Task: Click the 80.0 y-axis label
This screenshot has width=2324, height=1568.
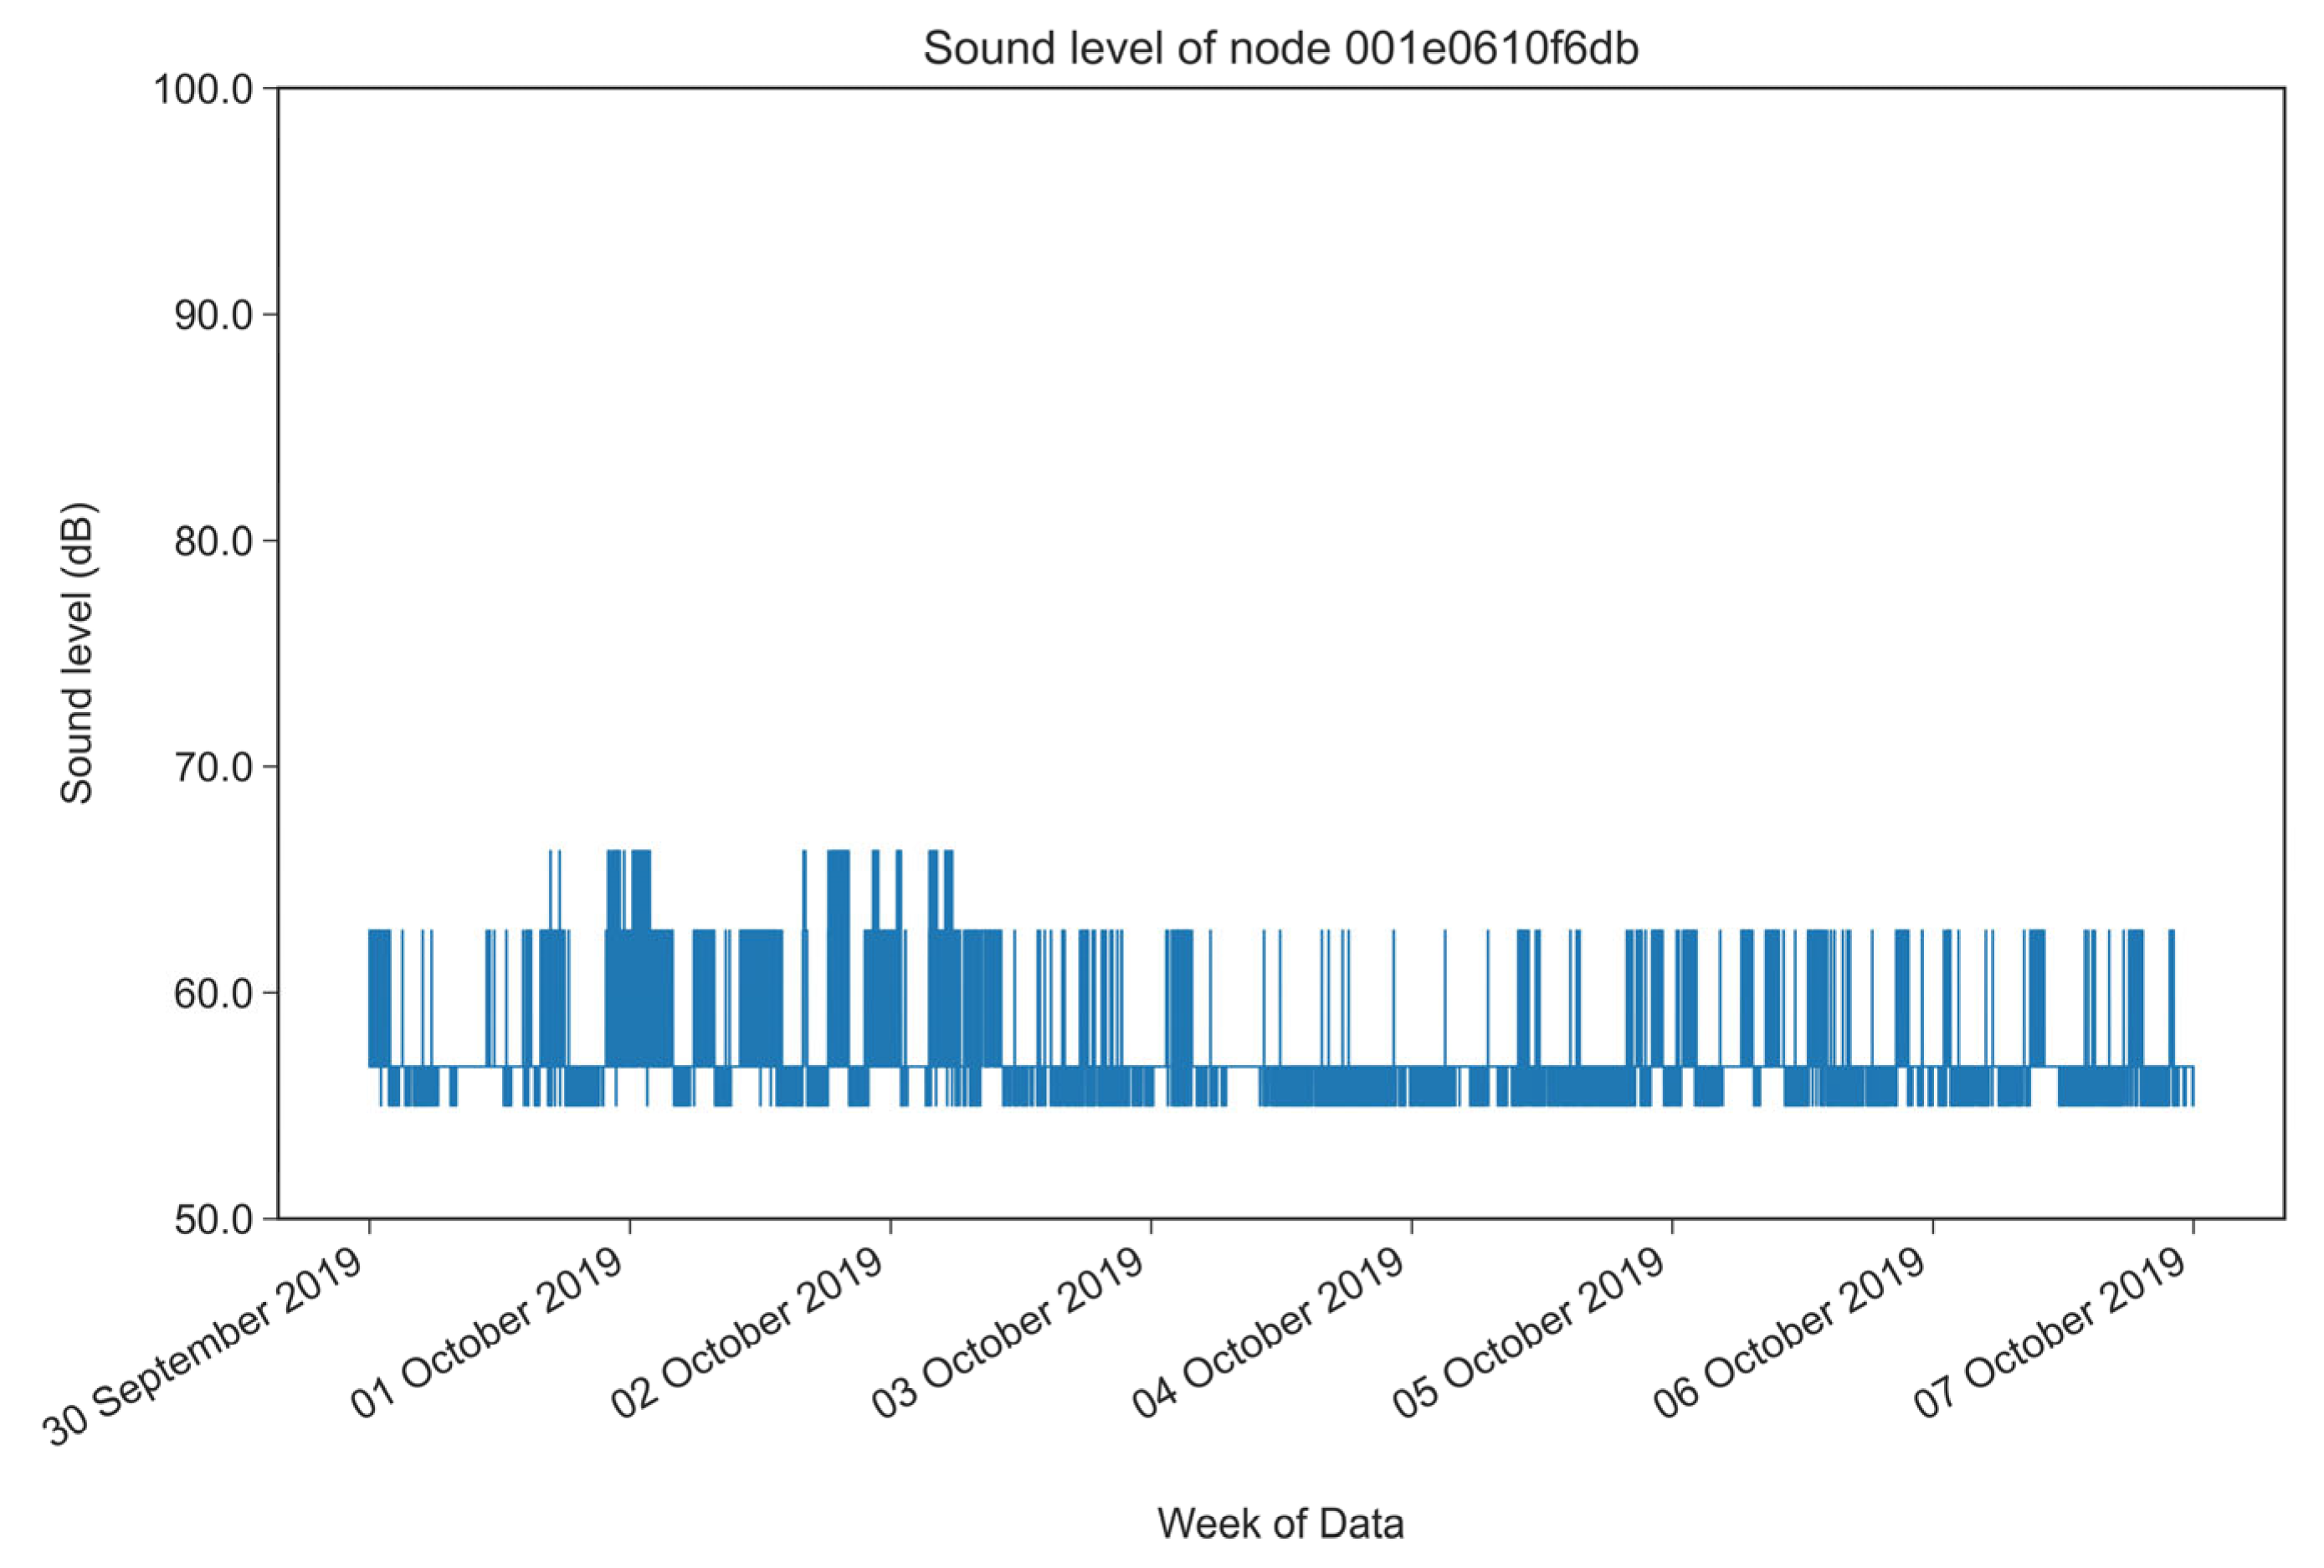Action: (x=213, y=541)
